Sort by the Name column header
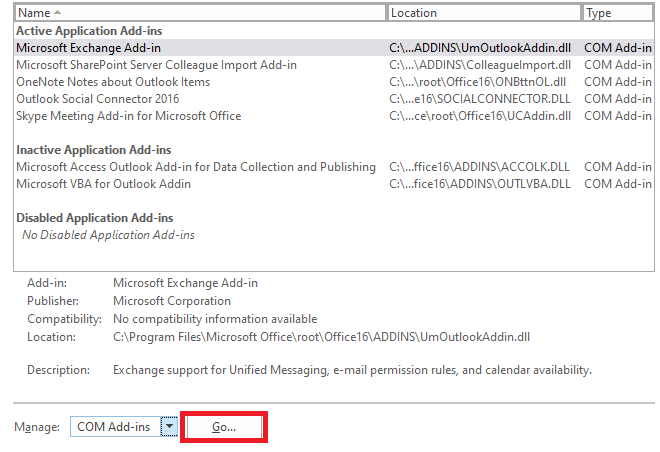 200,13
